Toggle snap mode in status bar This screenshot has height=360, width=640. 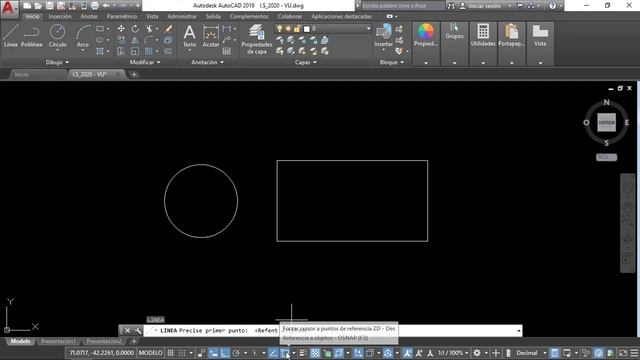(182, 353)
